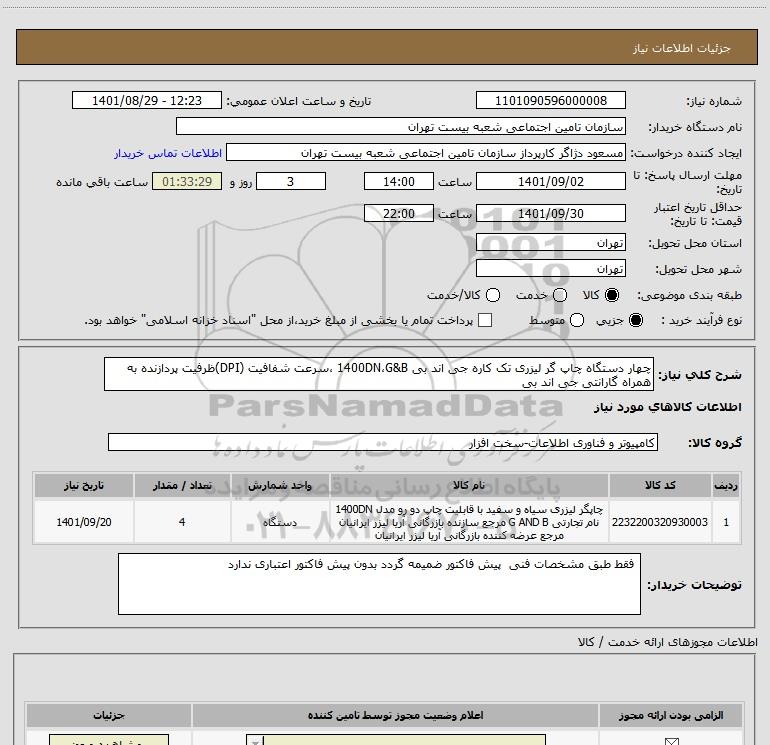This screenshot has width=770, height=745.
Task: Select the کالا radio button
Action: 612,295
